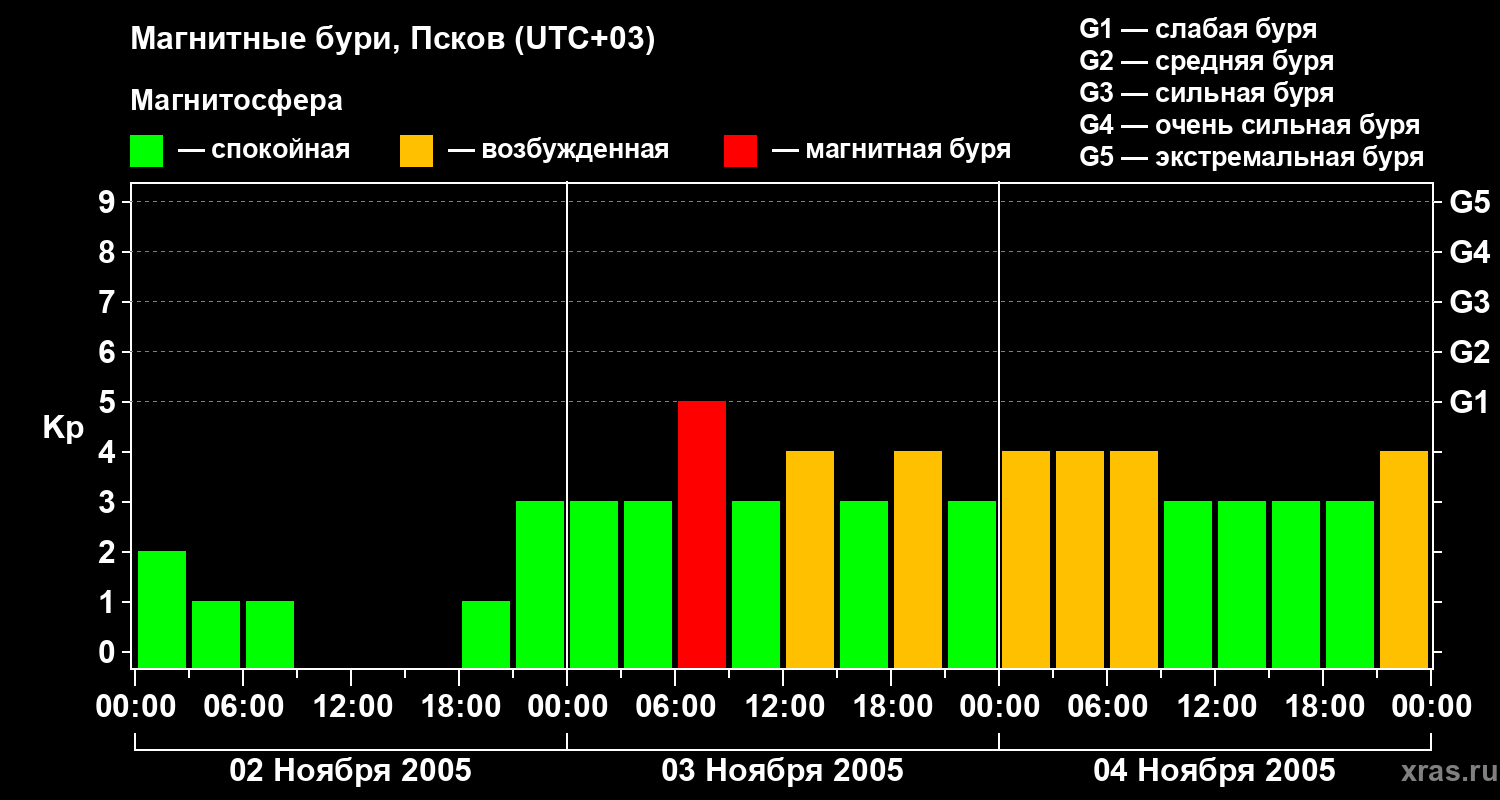Select the 'G1 — слабая буря' description line

[x=1198, y=29]
